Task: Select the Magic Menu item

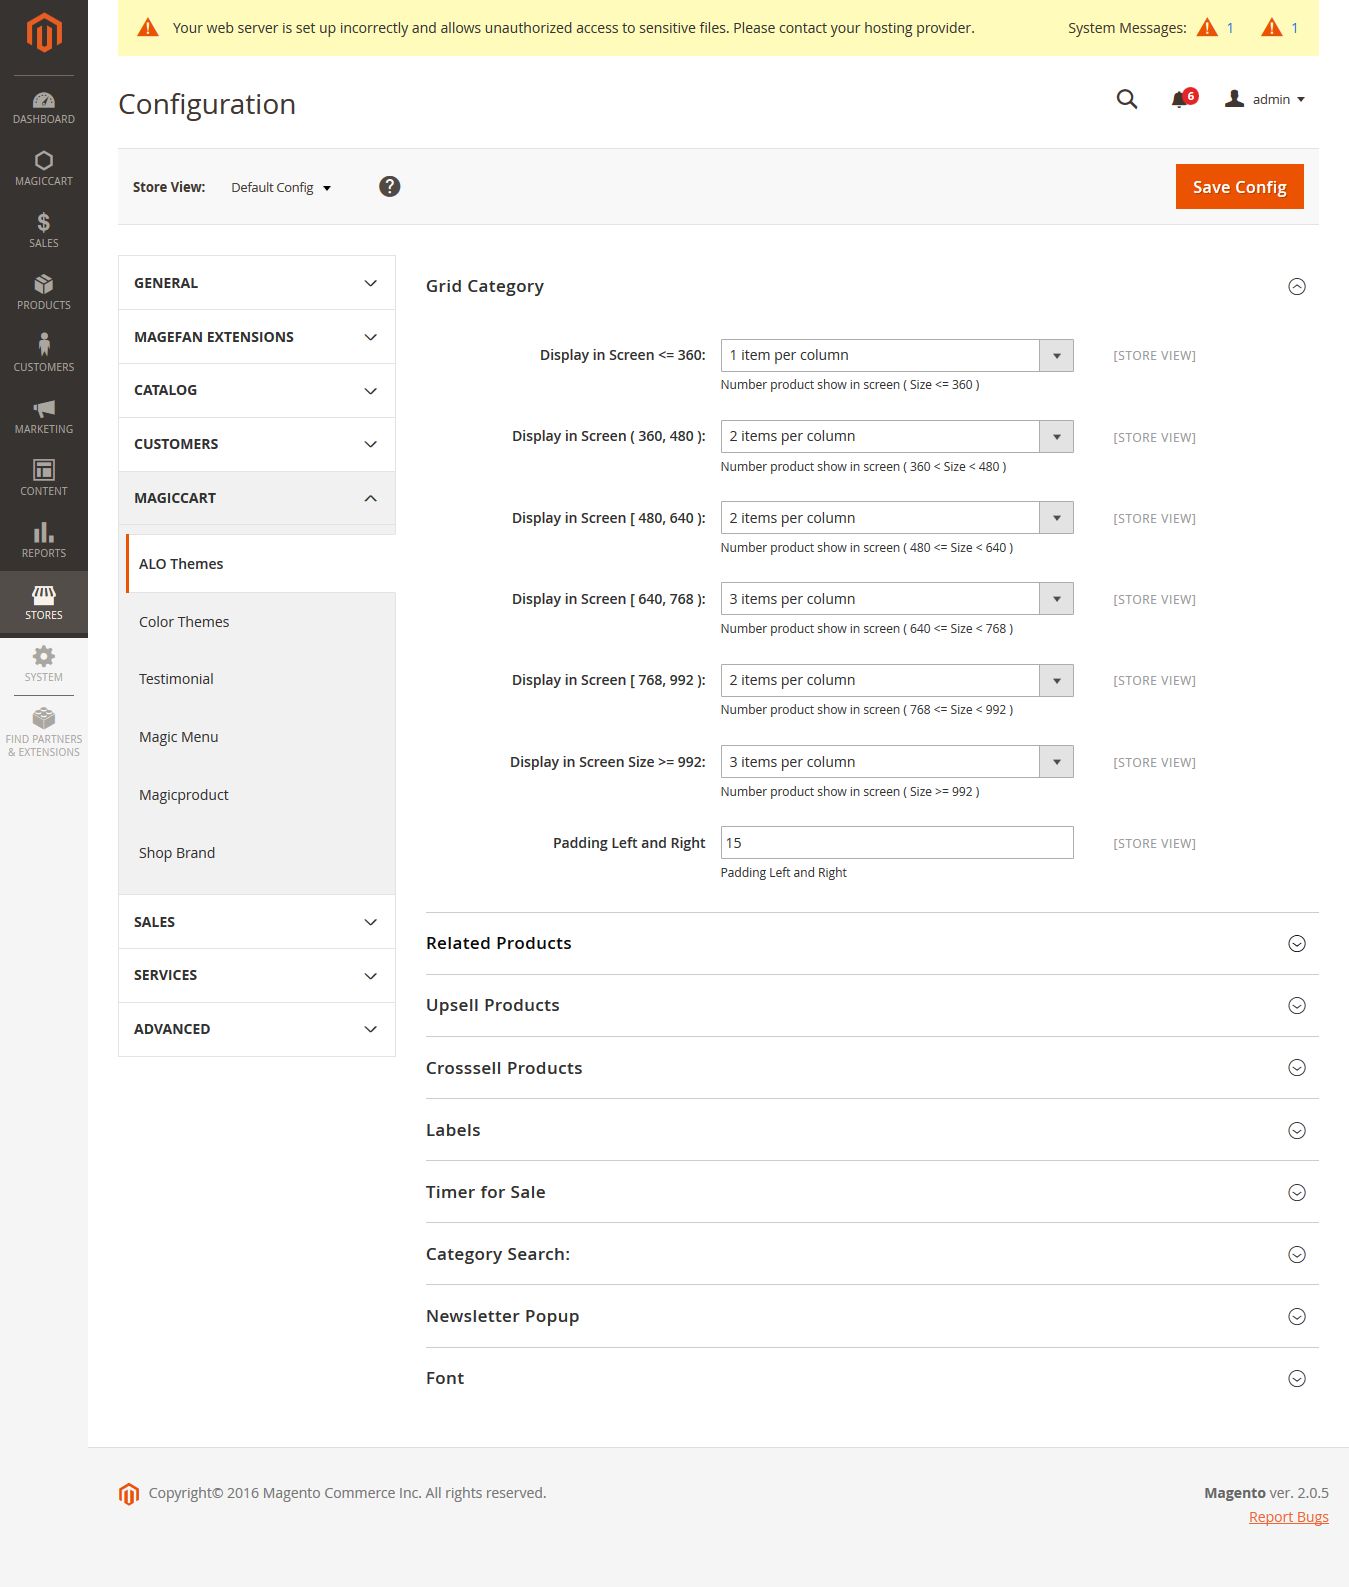Action: point(179,737)
